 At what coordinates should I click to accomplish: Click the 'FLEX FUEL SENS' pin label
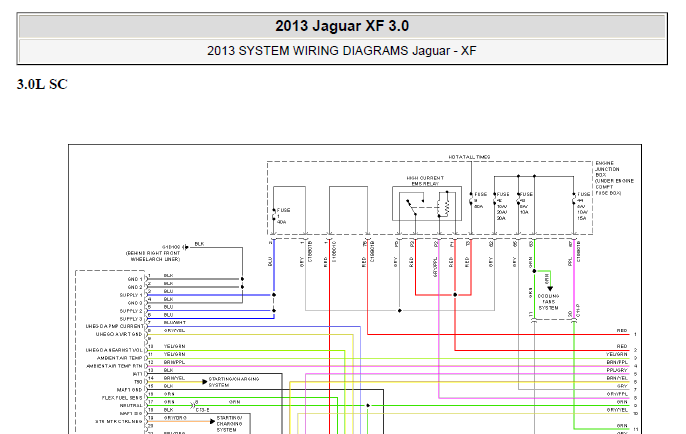(x=122, y=398)
